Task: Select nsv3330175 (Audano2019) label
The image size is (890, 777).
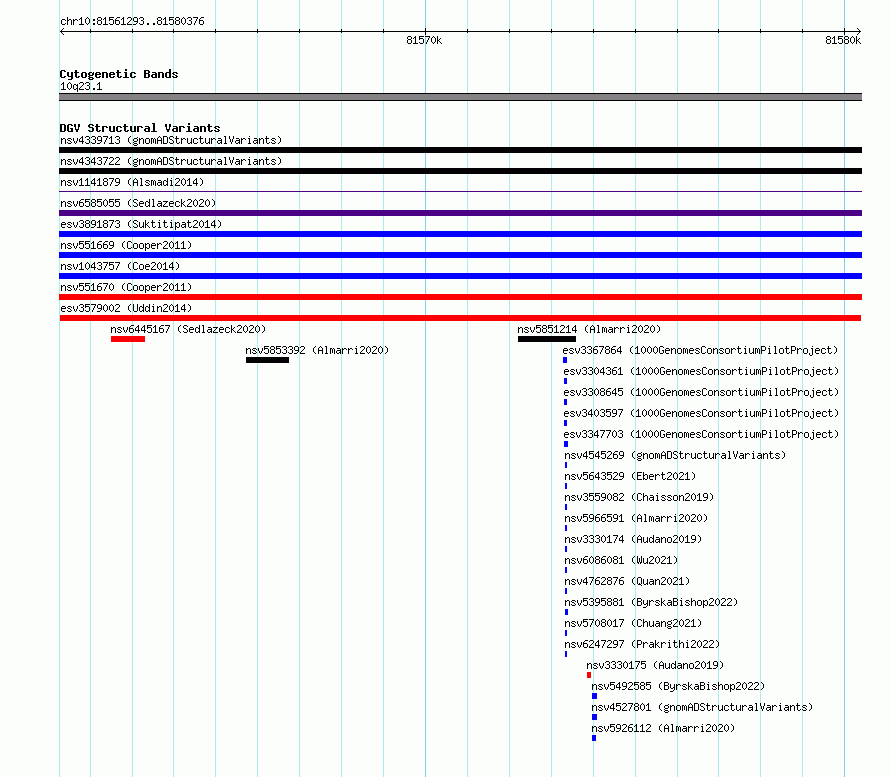Action: [655, 665]
